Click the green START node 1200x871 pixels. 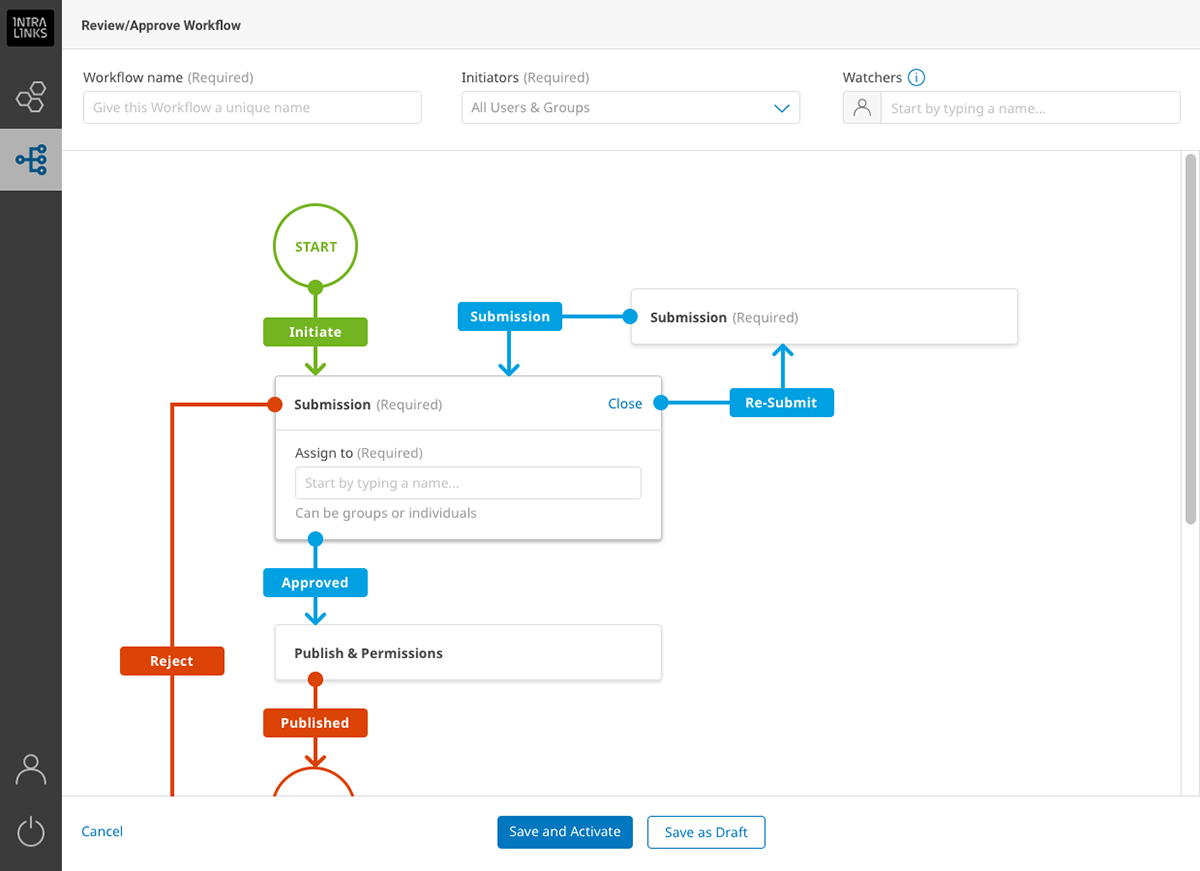315,245
